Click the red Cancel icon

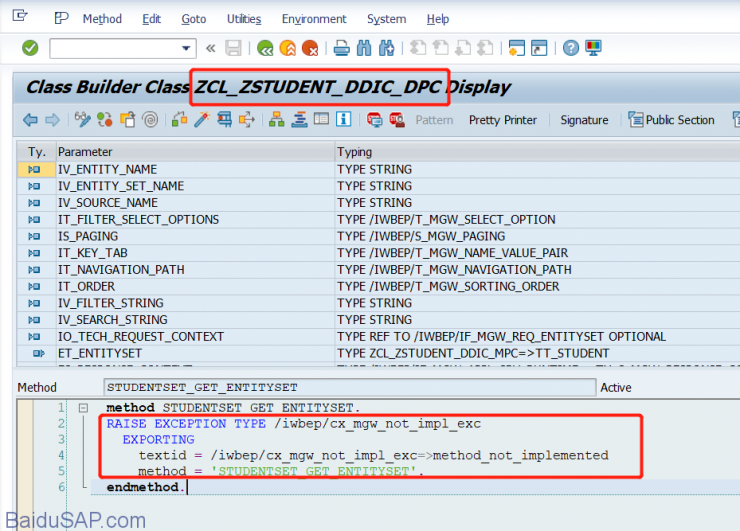pyautogui.click(x=311, y=48)
